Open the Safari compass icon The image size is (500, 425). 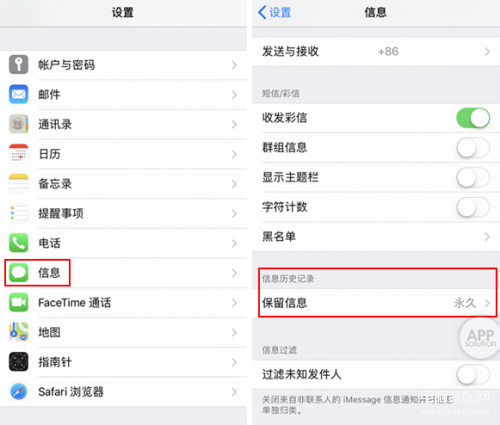[18, 391]
